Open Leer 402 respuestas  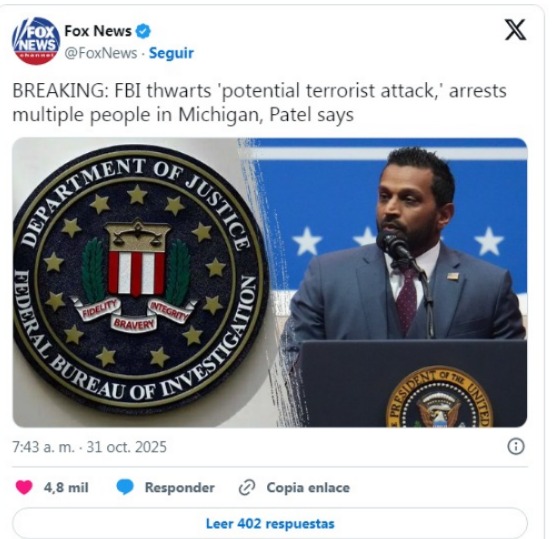270,524
